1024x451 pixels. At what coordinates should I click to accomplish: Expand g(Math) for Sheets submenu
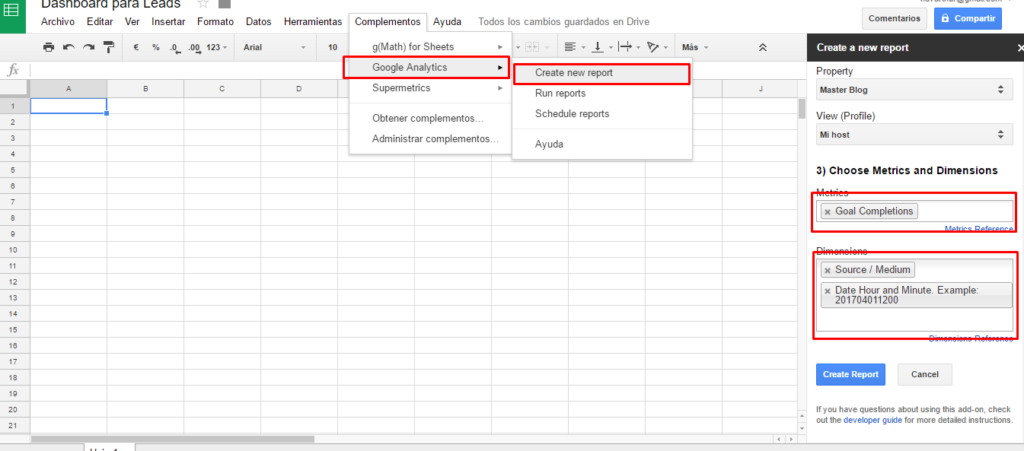[430, 47]
